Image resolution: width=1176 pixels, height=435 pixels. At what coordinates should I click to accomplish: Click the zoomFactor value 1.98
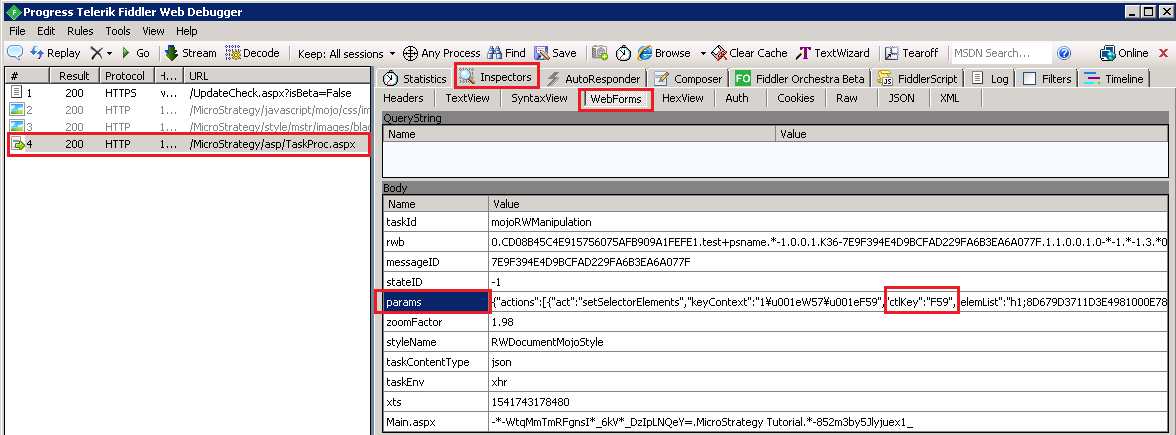point(502,322)
